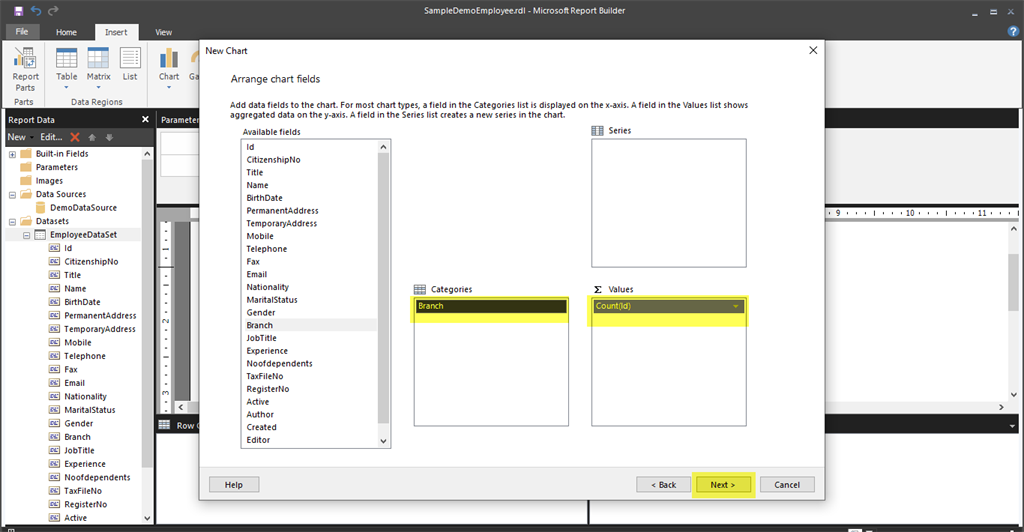Click the Help button in dialog
The image size is (1024, 532).
point(234,484)
